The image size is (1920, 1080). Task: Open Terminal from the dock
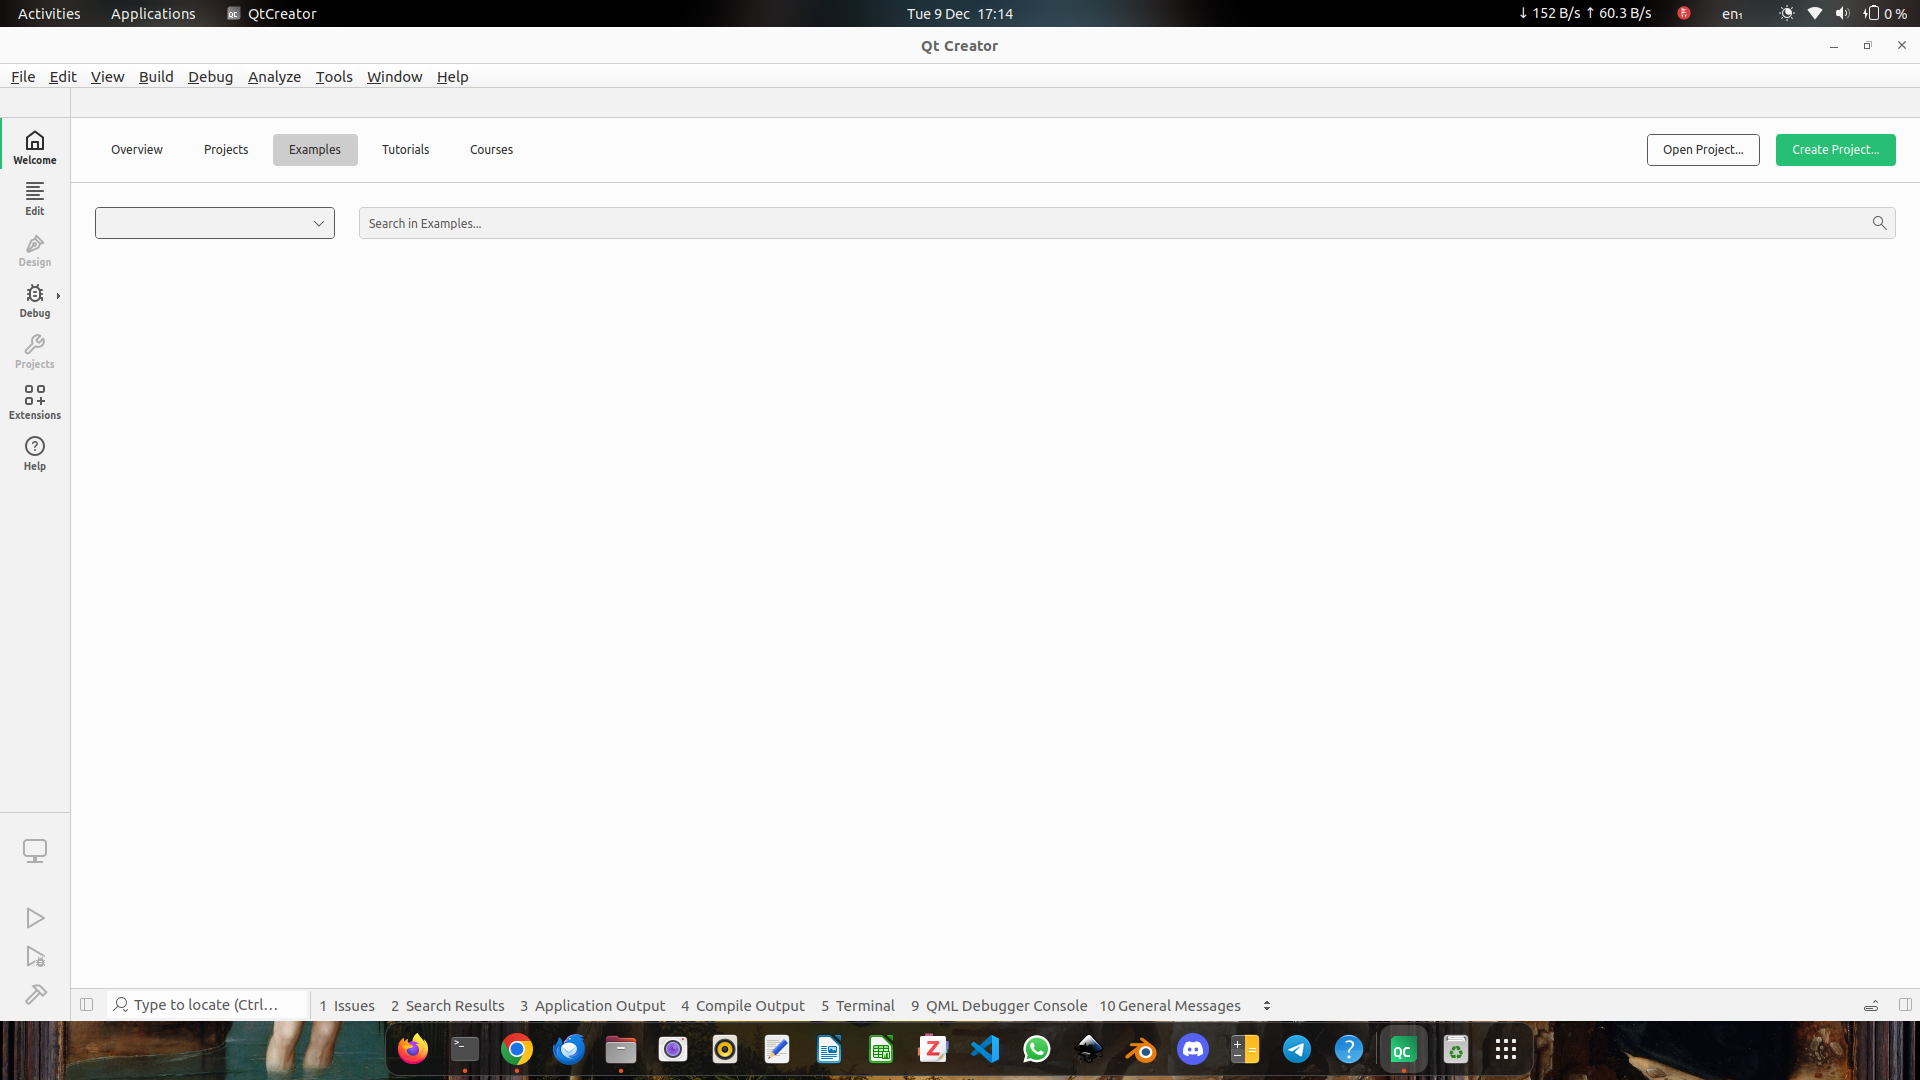pyautogui.click(x=465, y=1049)
